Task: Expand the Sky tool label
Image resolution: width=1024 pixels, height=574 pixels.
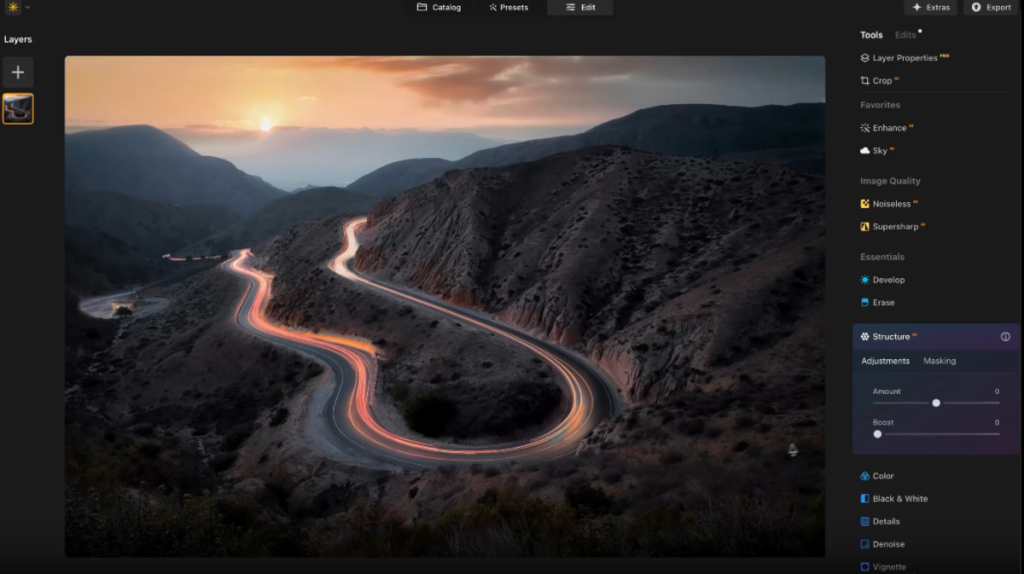Action: coord(880,151)
